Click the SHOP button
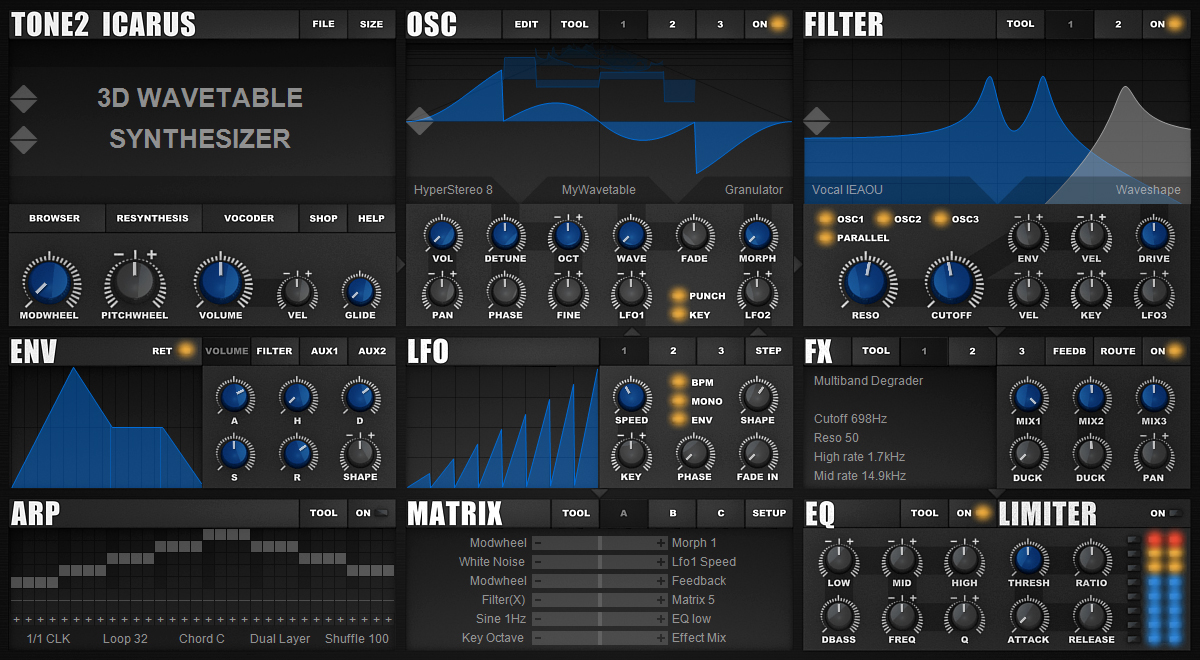The height and width of the screenshot is (660, 1200). [323, 218]
